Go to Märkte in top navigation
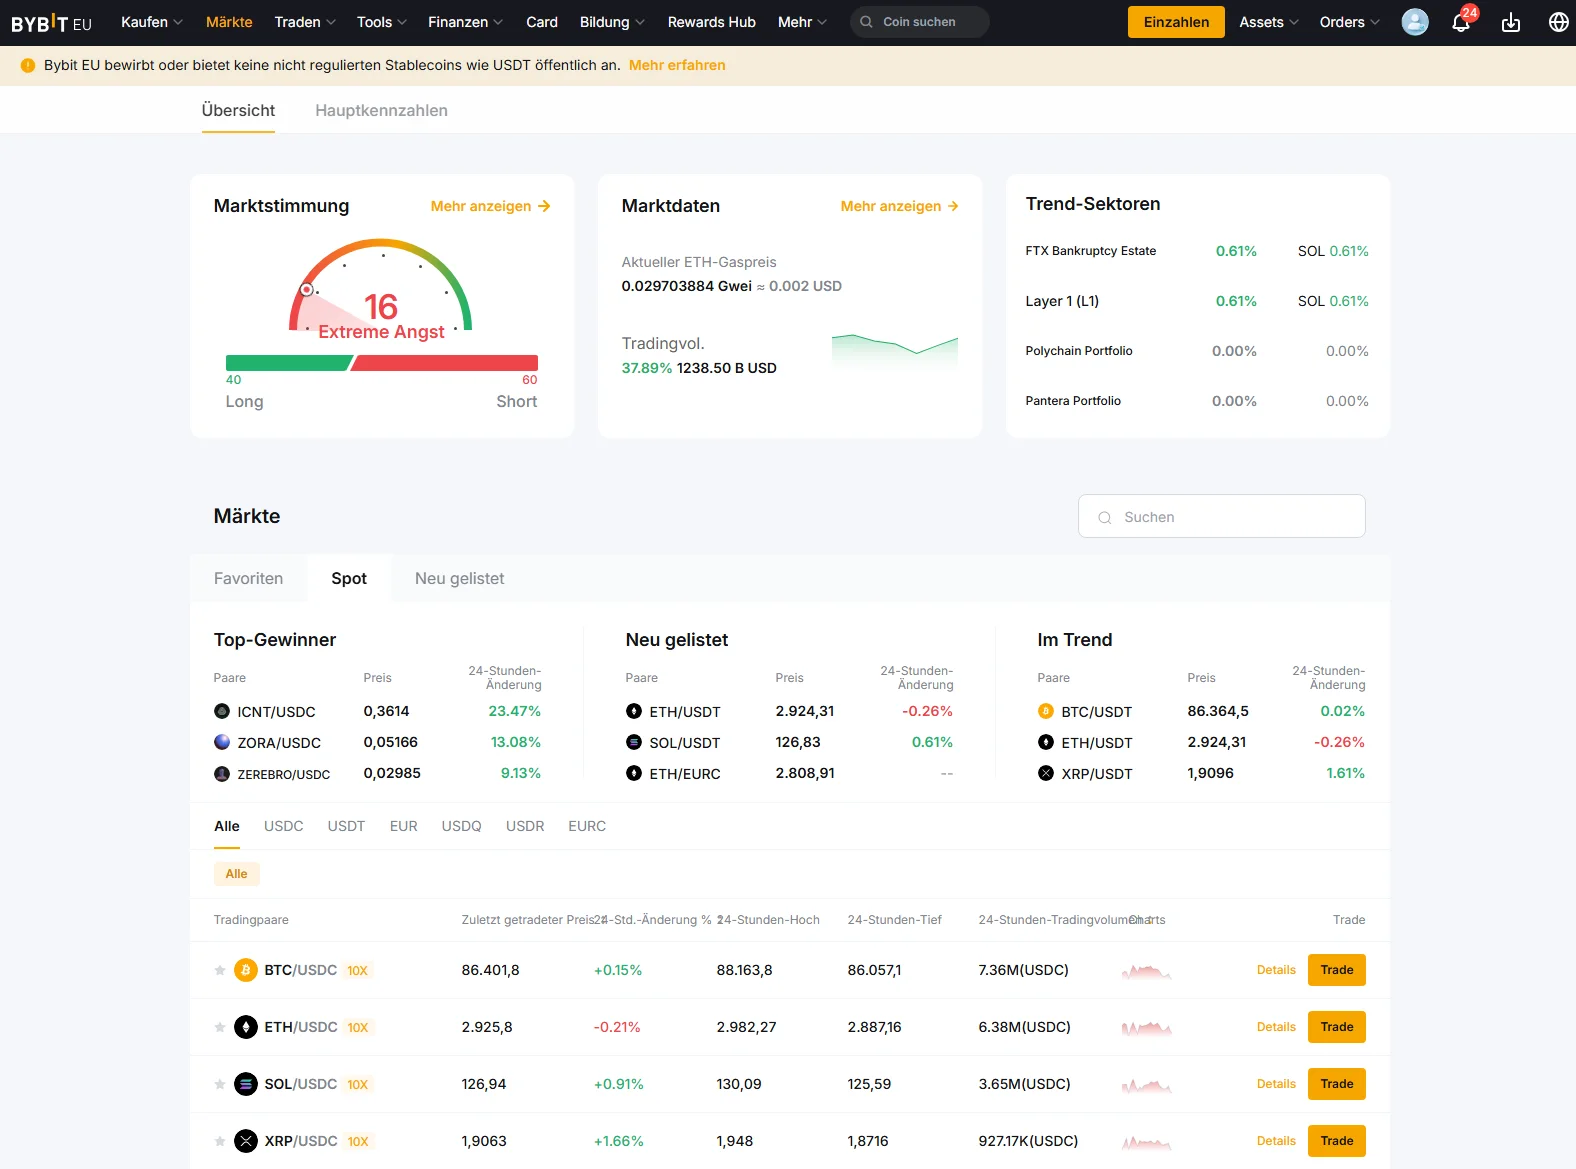This screenshot has width=1576, height=1169. 229,22
